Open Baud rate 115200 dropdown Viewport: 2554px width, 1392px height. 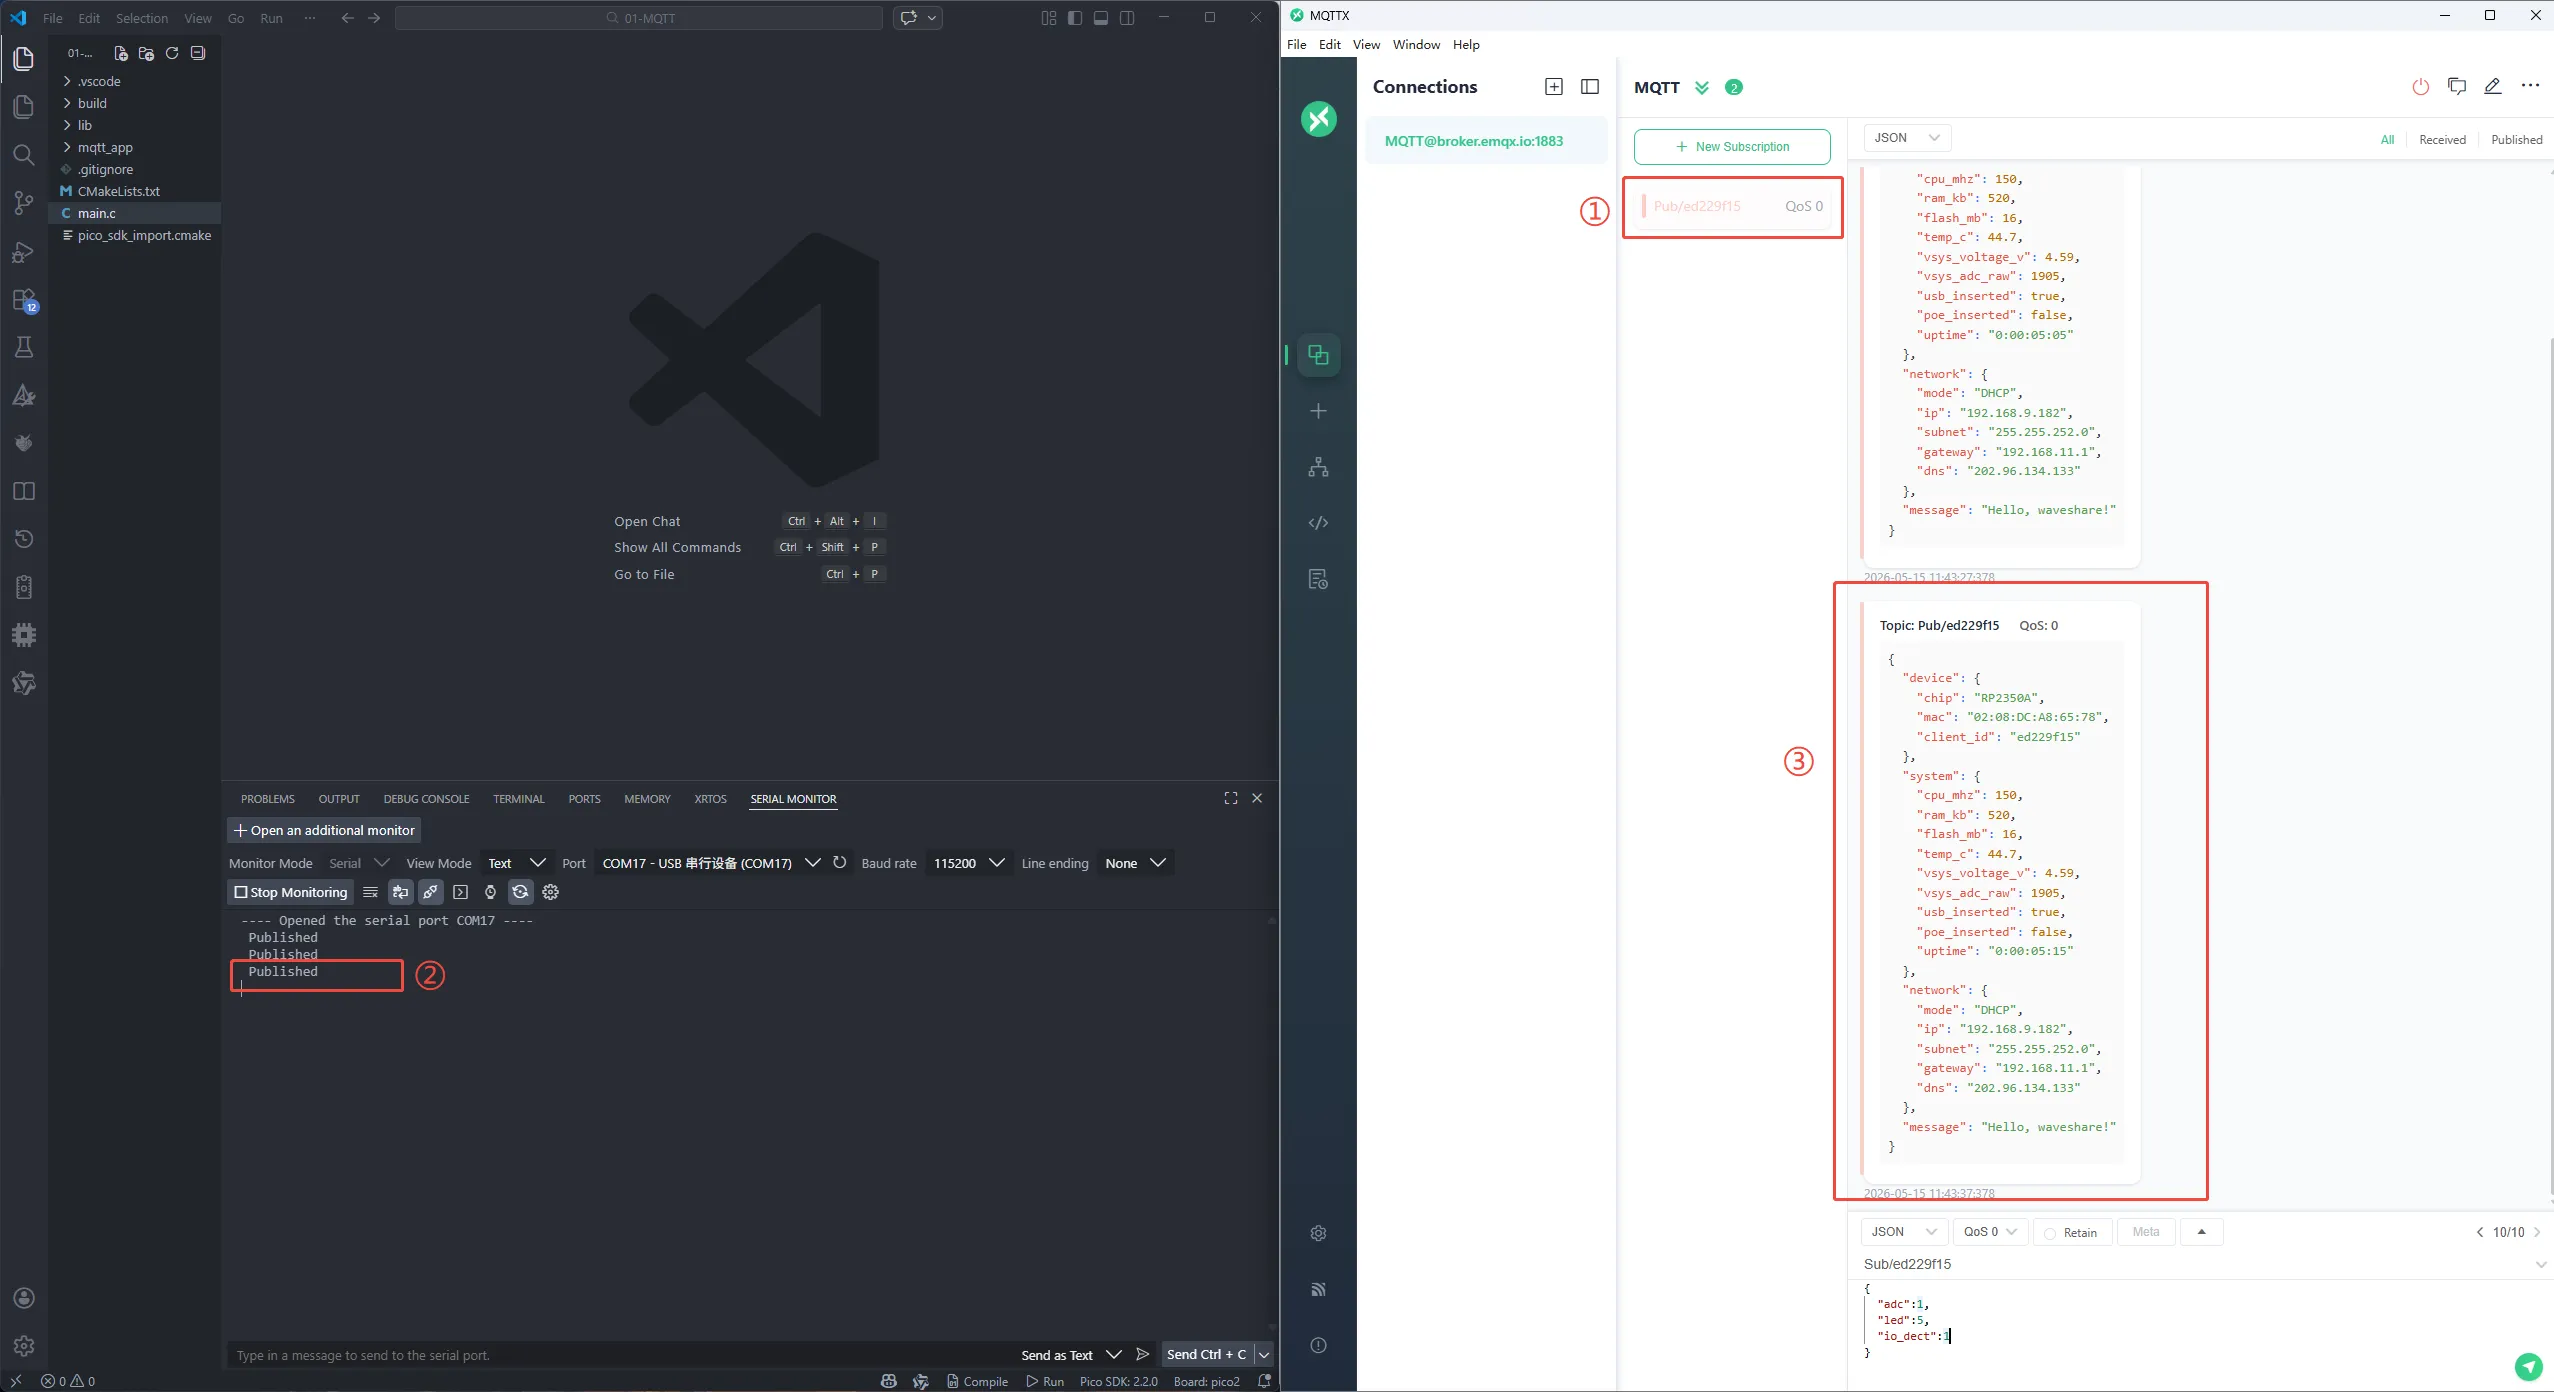[x=968, y=862]
